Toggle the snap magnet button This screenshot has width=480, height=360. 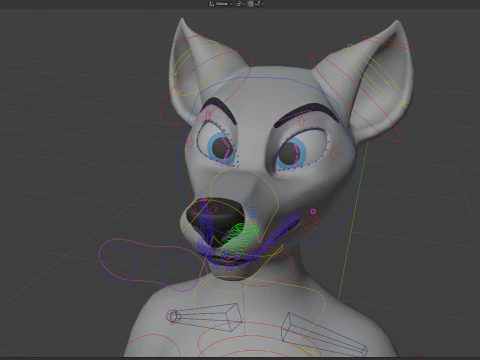pyautogui.click(x=251, y=4)
